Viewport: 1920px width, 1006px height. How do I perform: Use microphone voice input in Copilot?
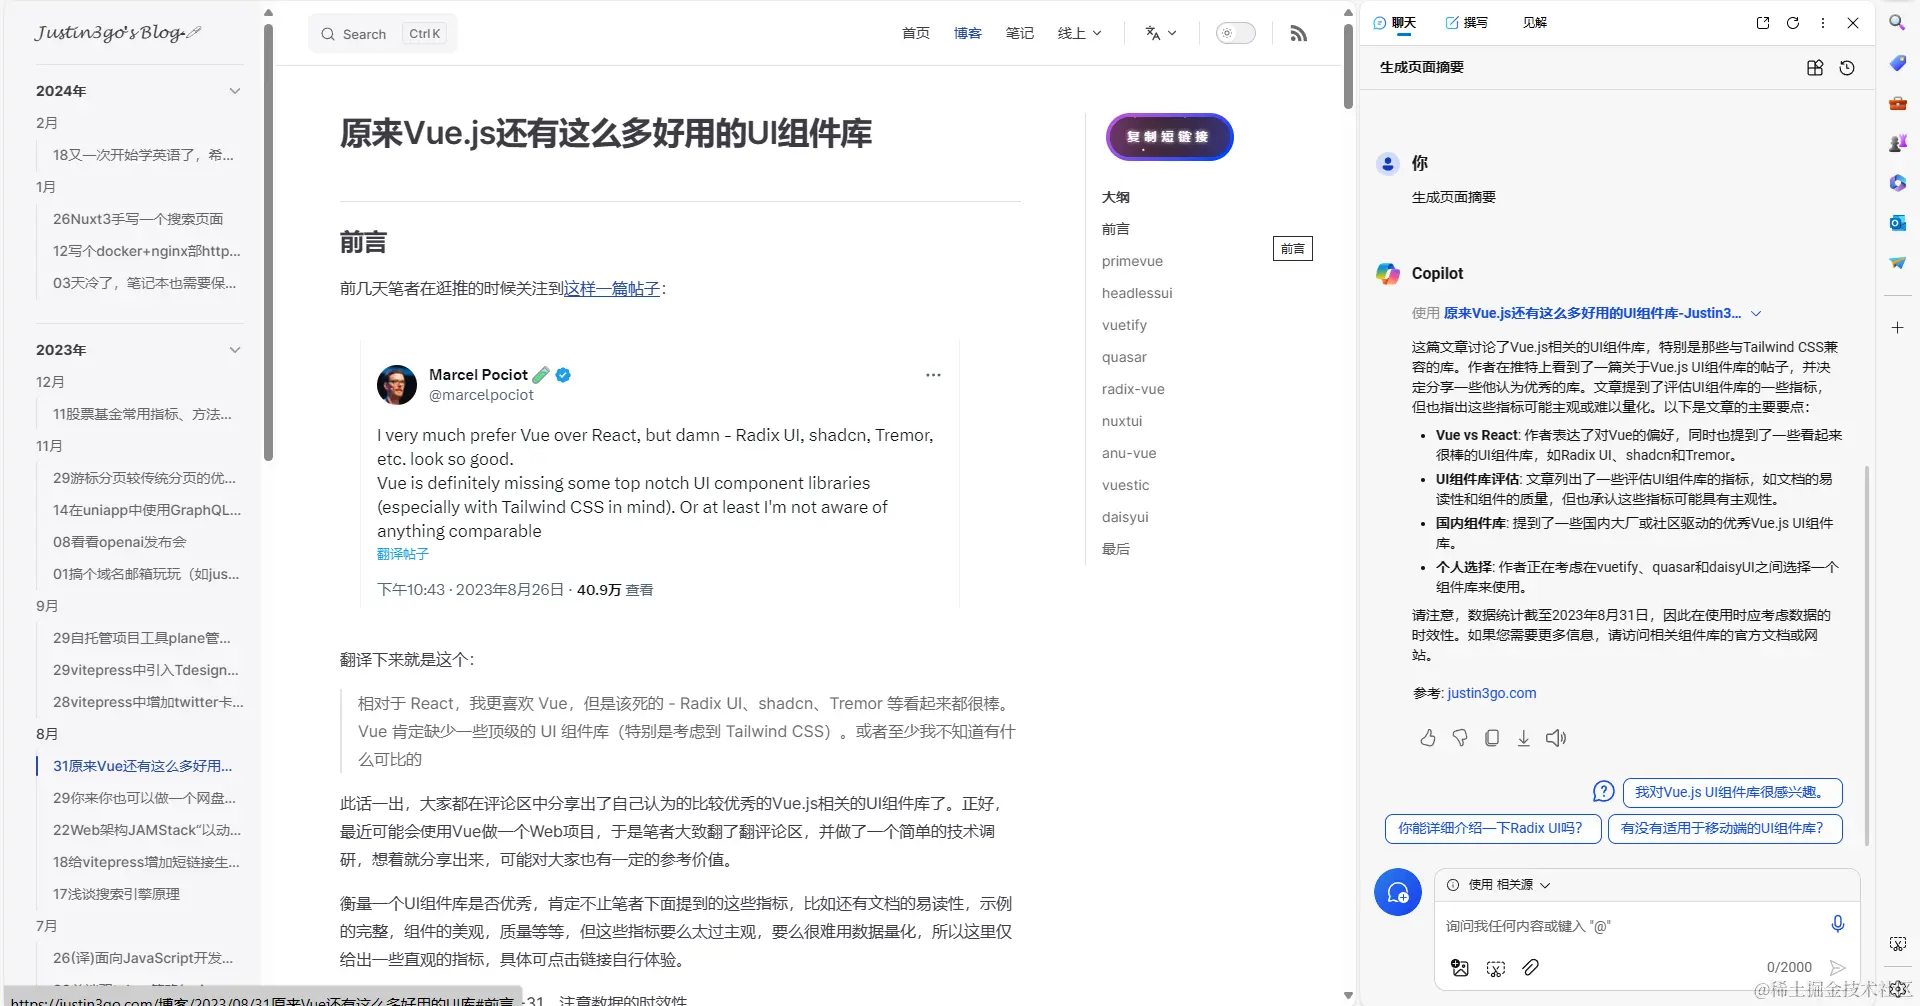tap(1837, 924)
